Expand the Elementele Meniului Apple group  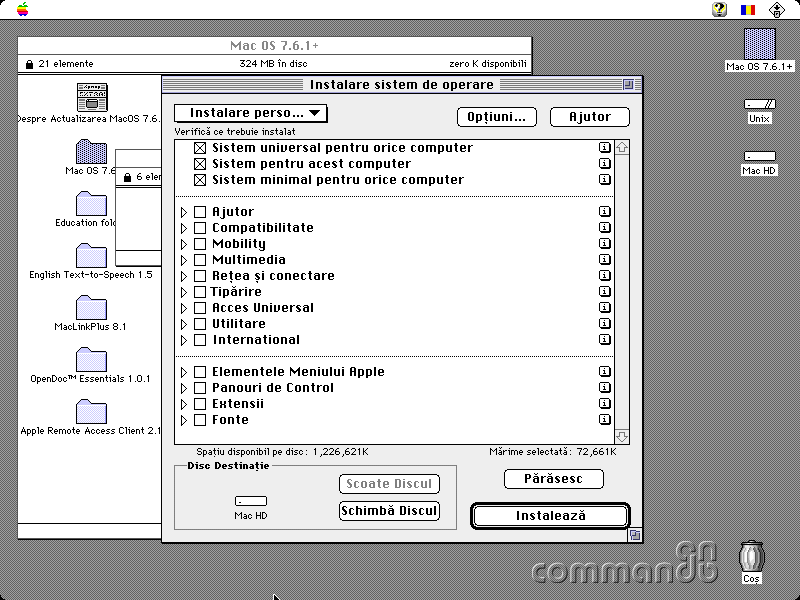click(x=184, y=372)
